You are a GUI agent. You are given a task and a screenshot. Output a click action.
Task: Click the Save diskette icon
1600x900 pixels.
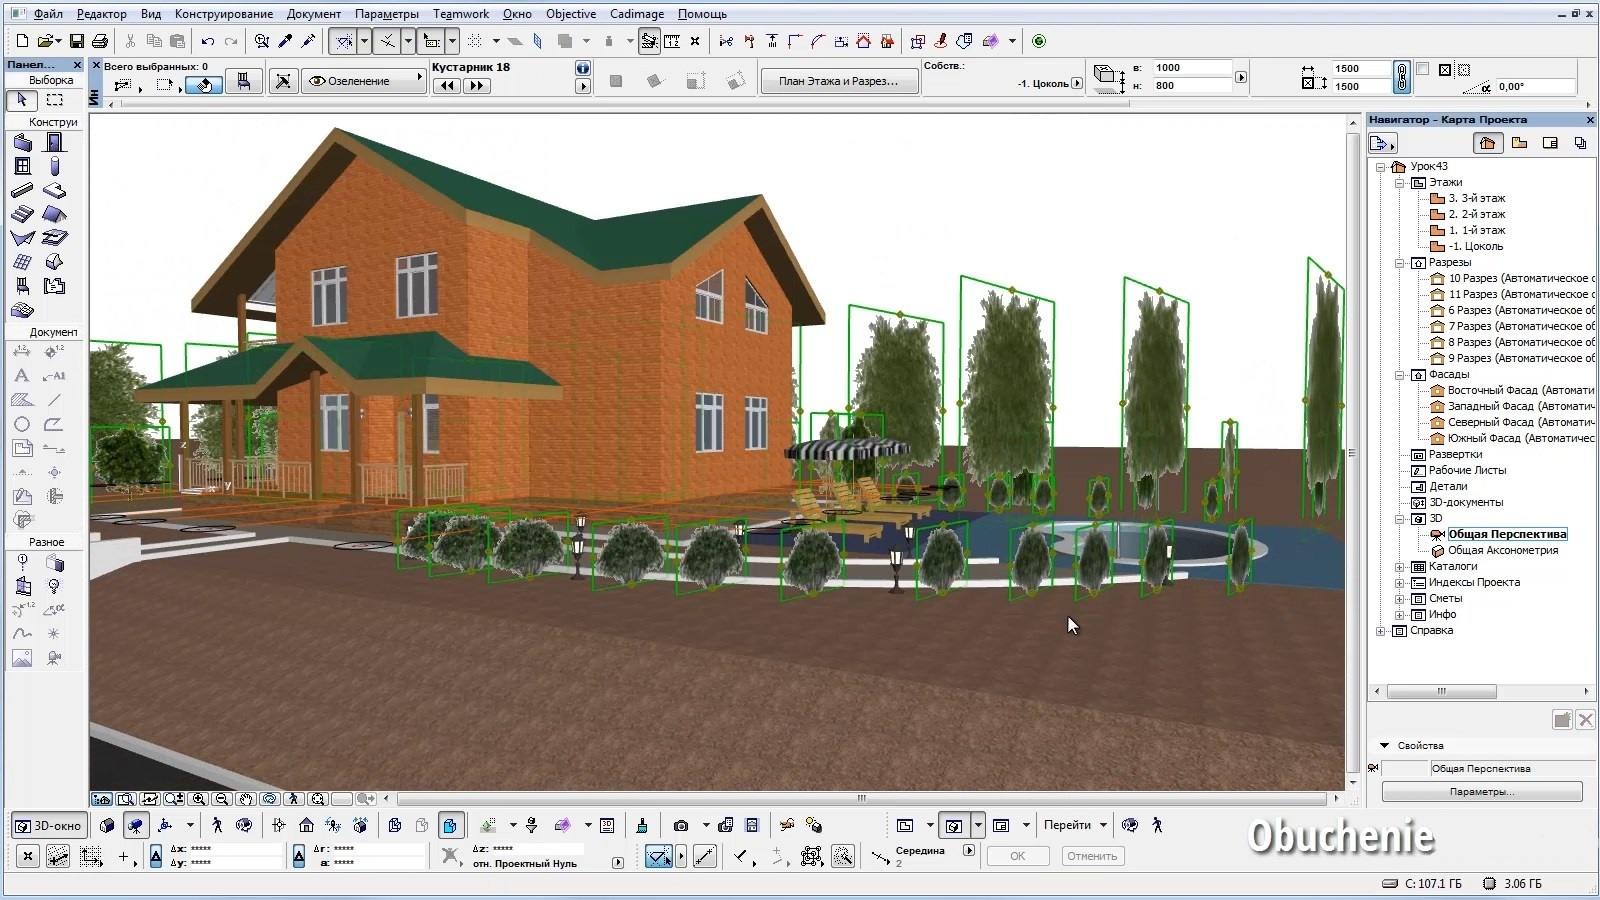(76, 41)
